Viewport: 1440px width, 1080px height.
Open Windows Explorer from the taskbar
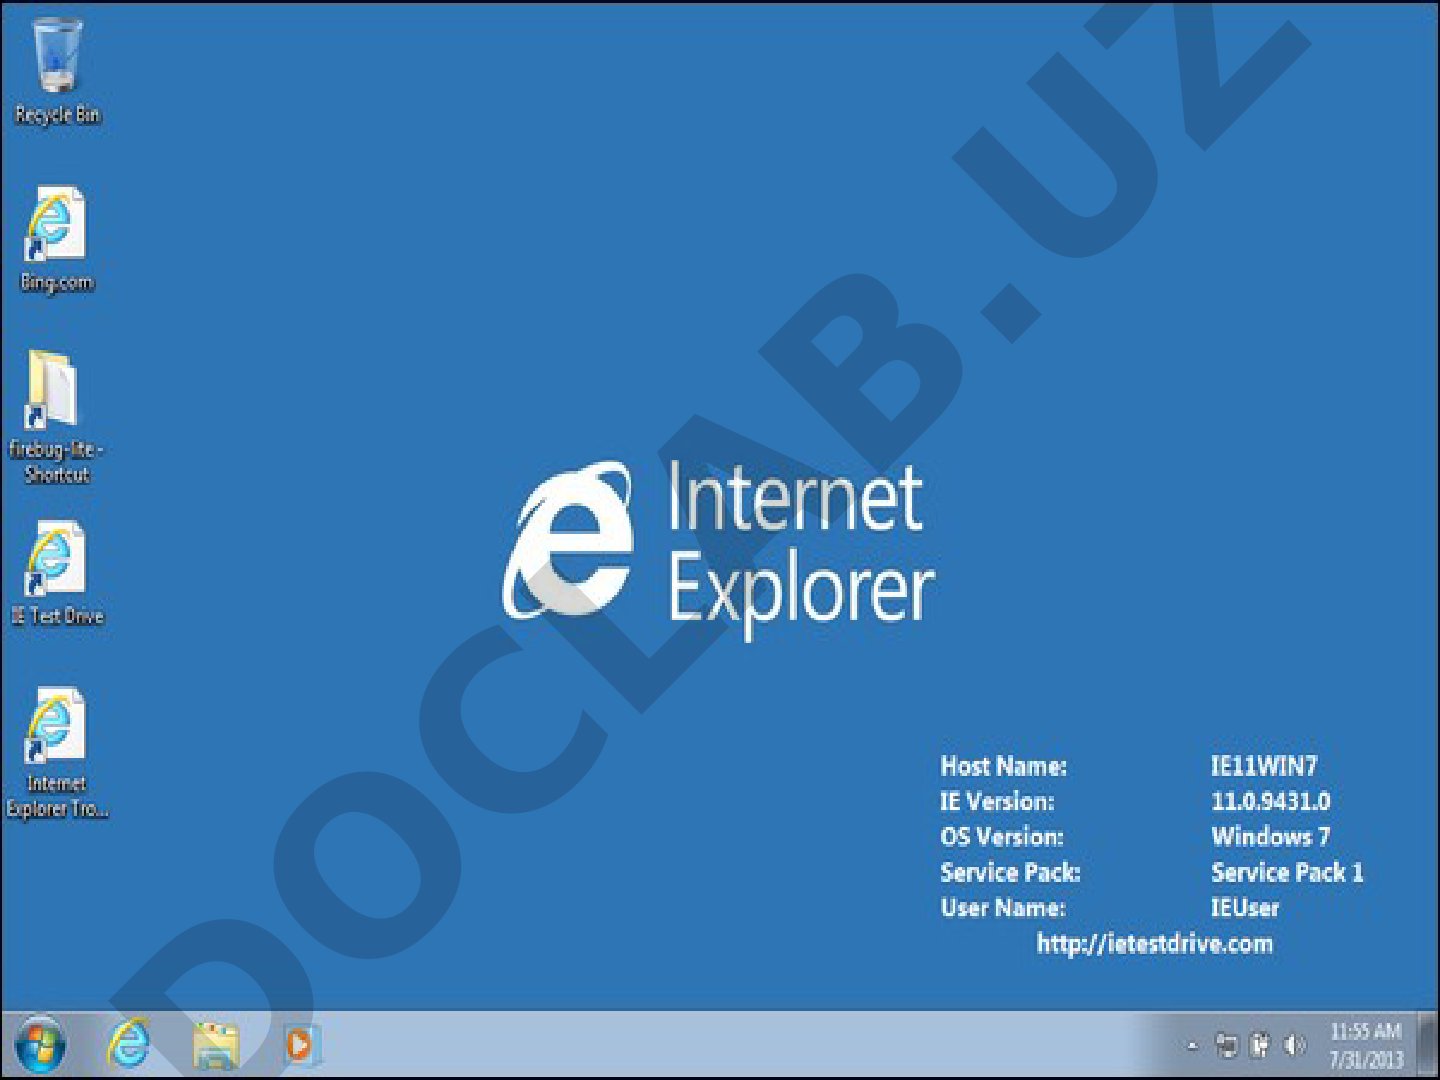(216, 1045)
